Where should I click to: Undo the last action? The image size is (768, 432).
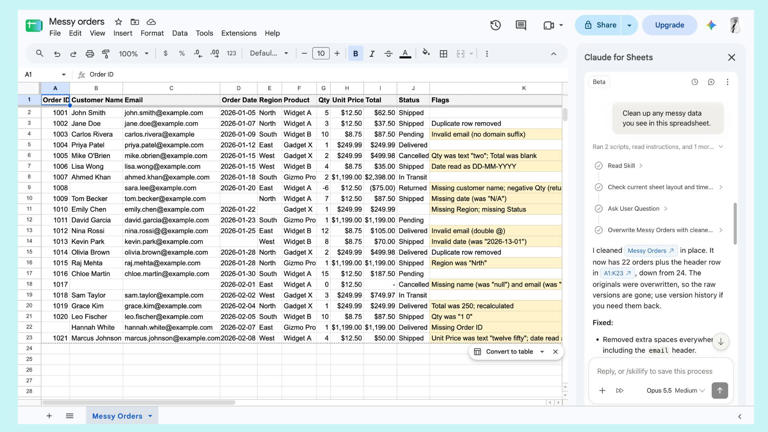(x=57, y=54)
